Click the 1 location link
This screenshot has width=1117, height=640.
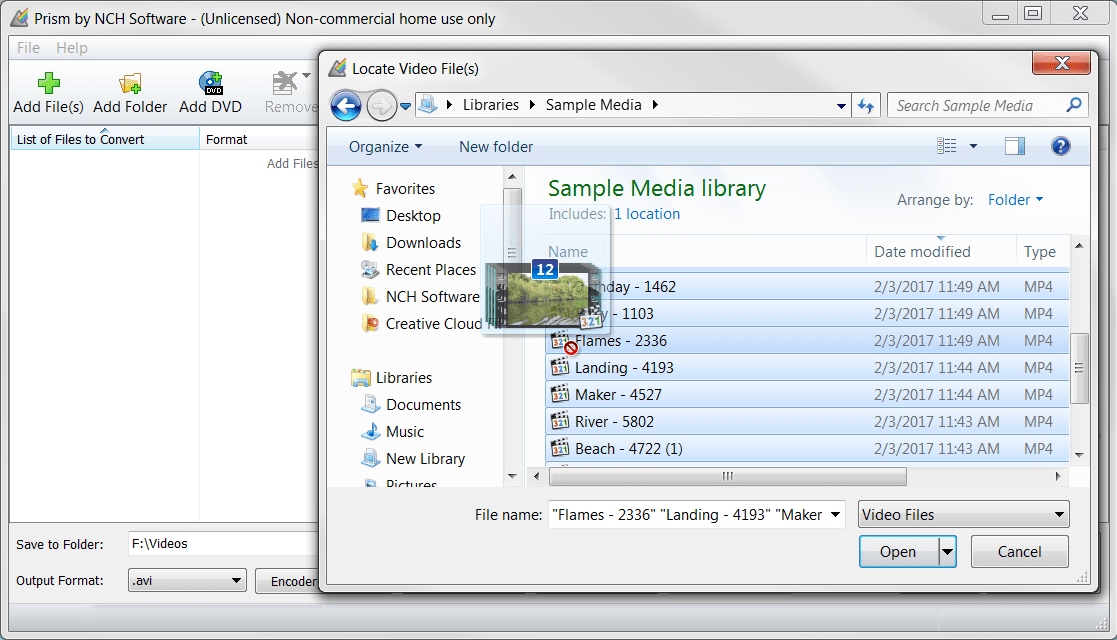pos(647,214)
